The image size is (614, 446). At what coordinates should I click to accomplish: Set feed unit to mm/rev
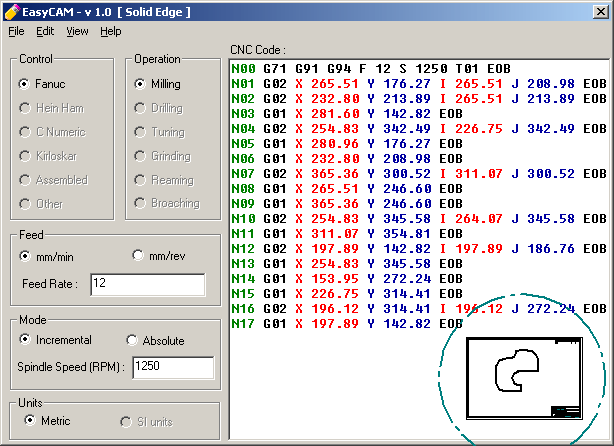[159, 256]
